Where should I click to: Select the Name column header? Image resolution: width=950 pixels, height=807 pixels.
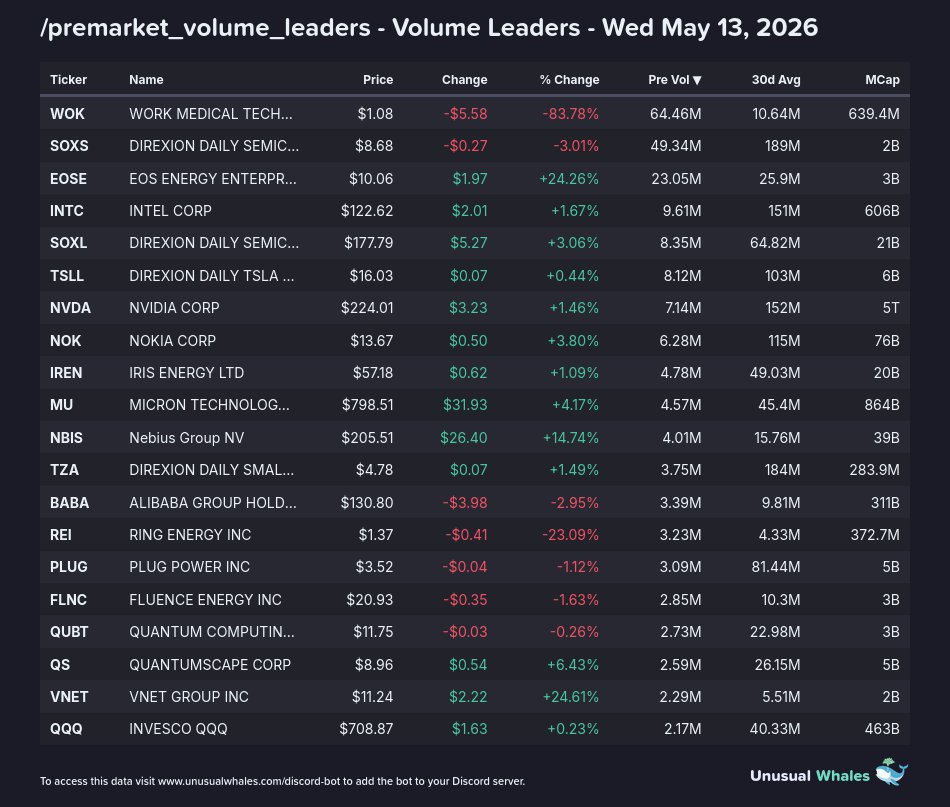tap(146, 79)
